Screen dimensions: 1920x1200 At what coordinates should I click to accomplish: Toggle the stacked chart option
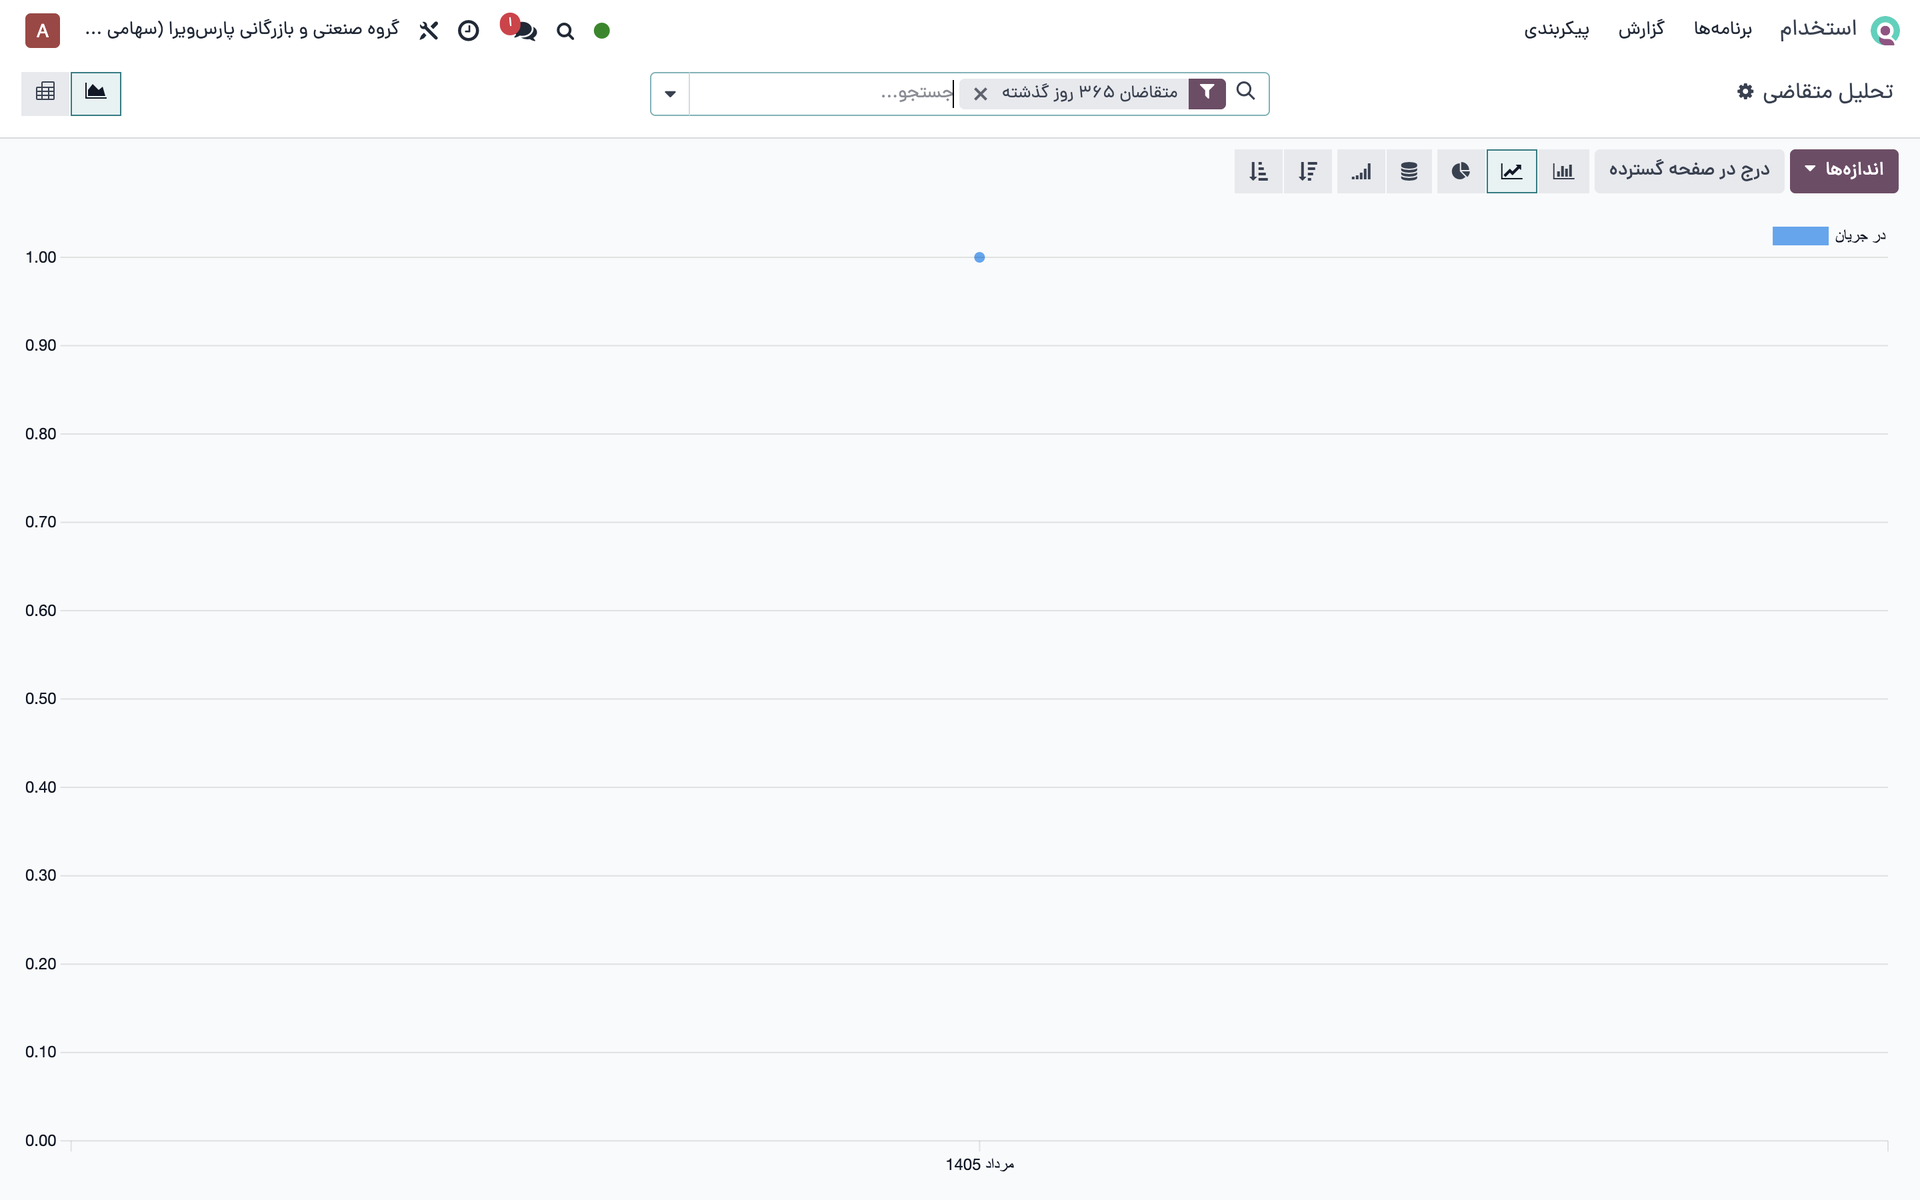click(x=1409, y=171)
